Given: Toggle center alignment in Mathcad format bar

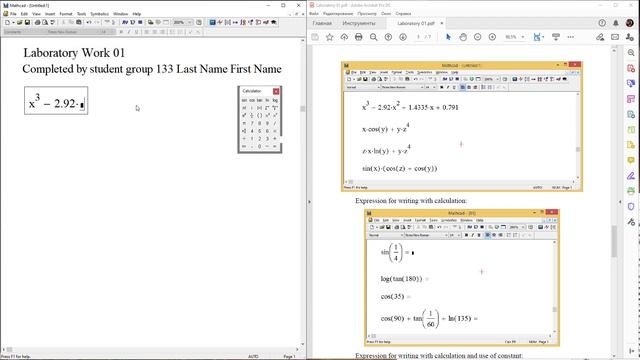Looking at the screenshot, I should (x=155, y=32).
